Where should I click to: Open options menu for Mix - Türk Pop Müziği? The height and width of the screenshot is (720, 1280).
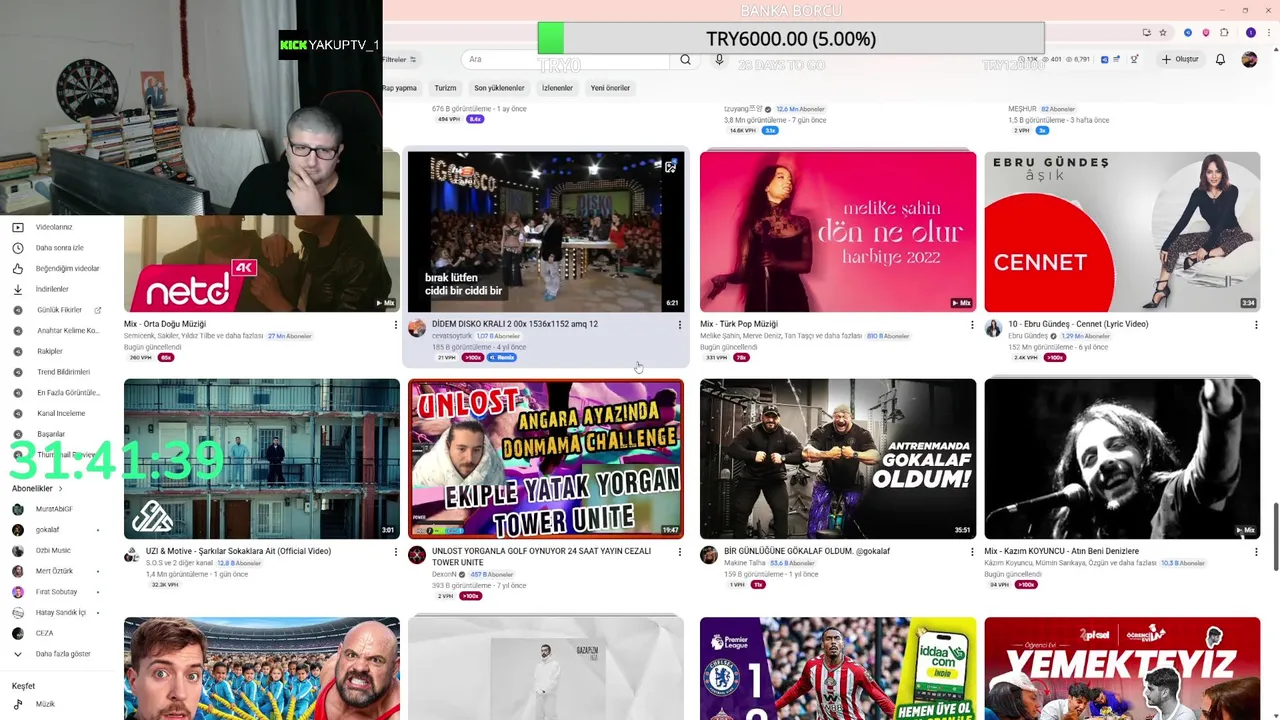[971, 325]
